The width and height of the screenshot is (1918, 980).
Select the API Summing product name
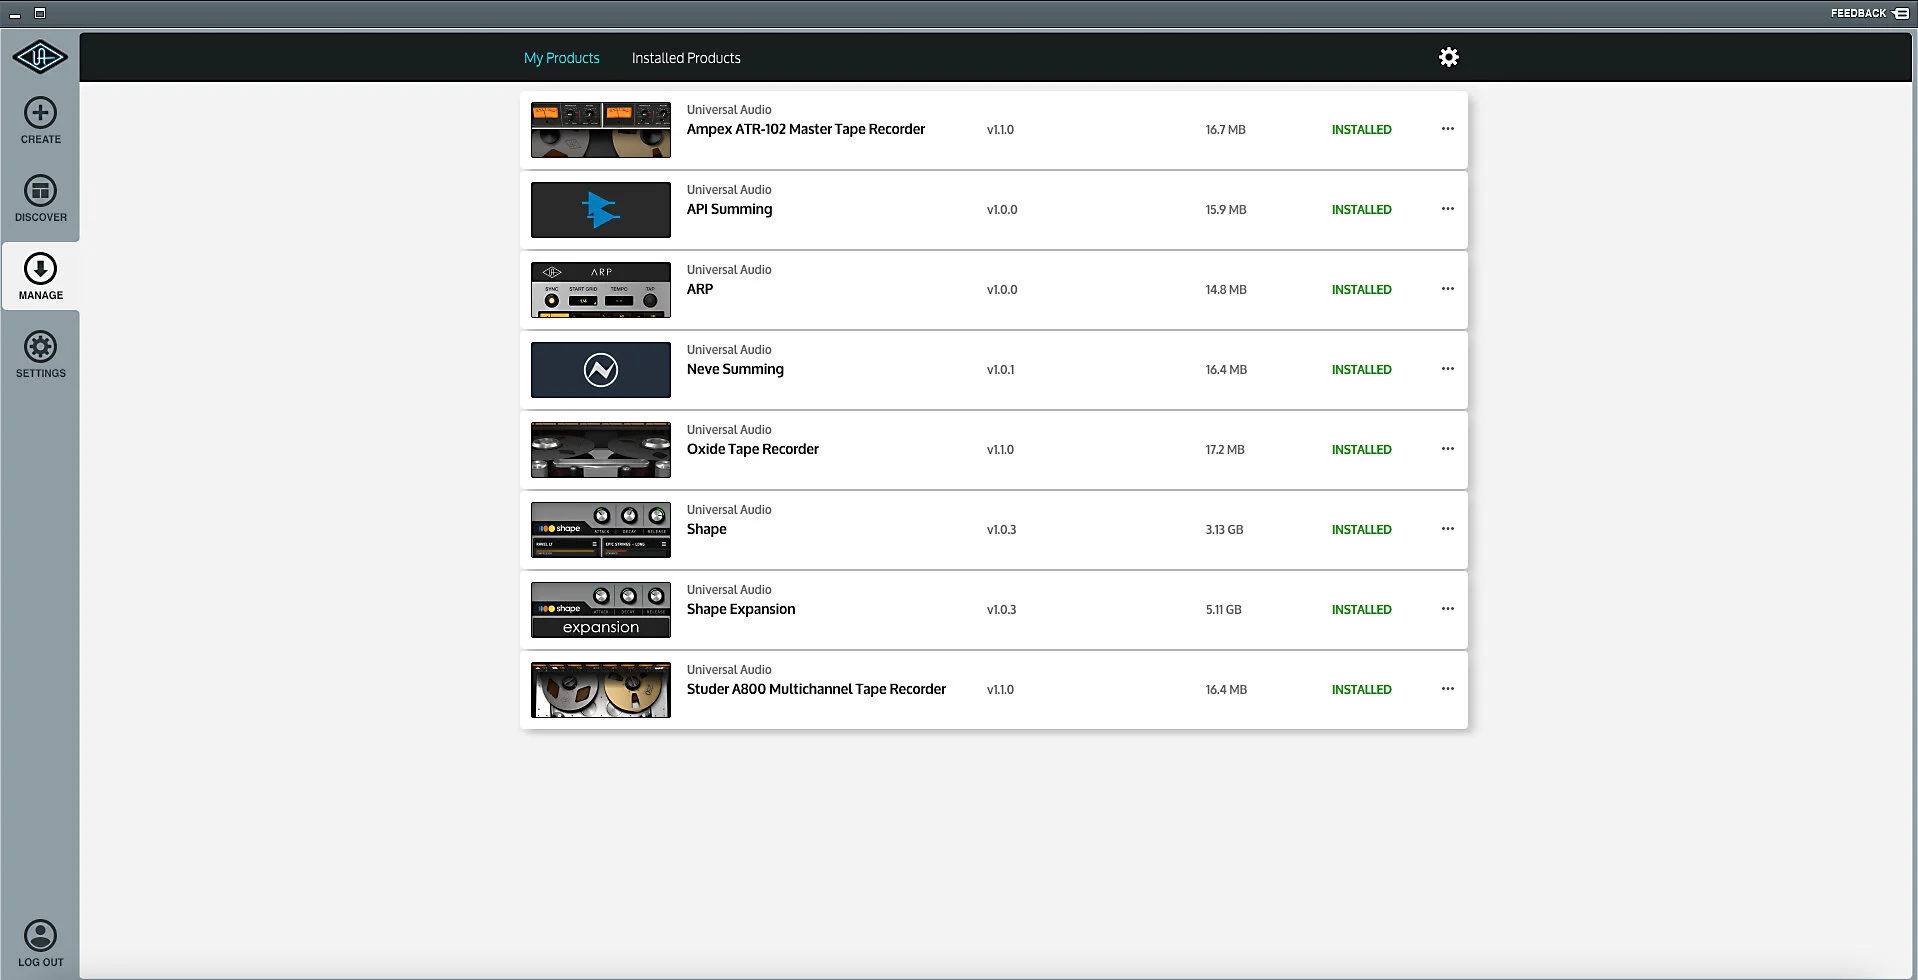(729, 209)
